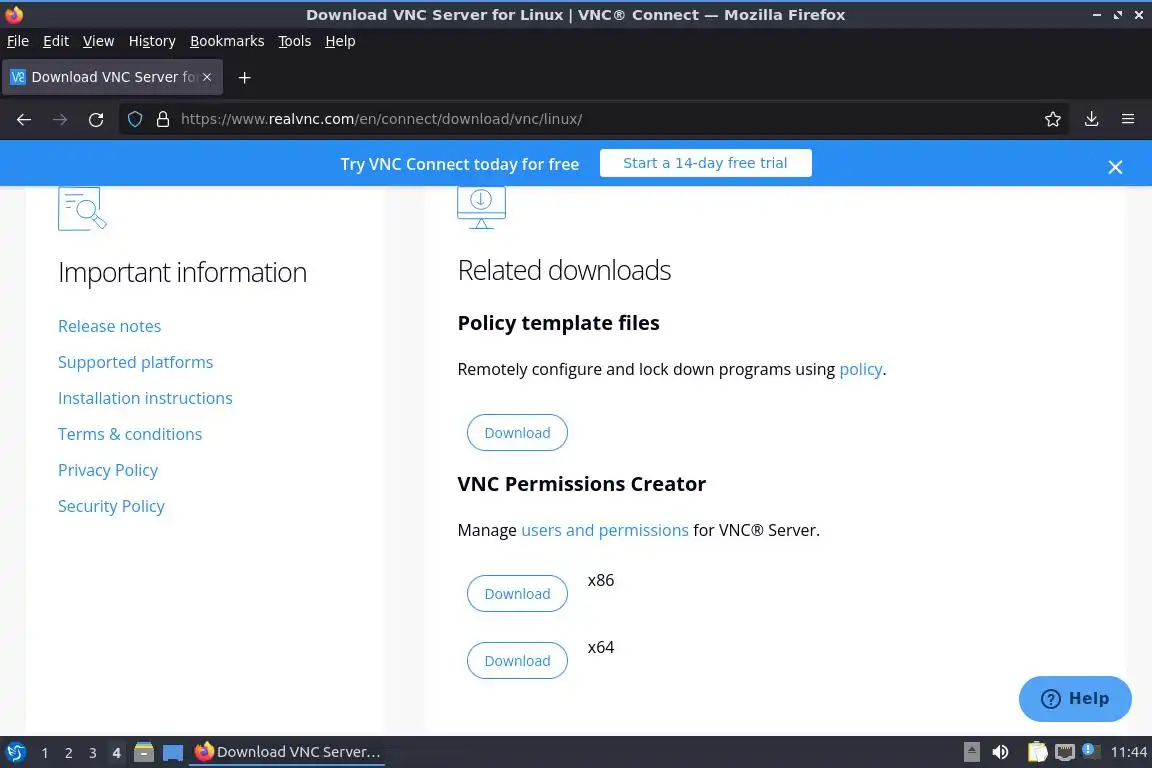
Task: Open the Release notes link
Action: point(109,326)
